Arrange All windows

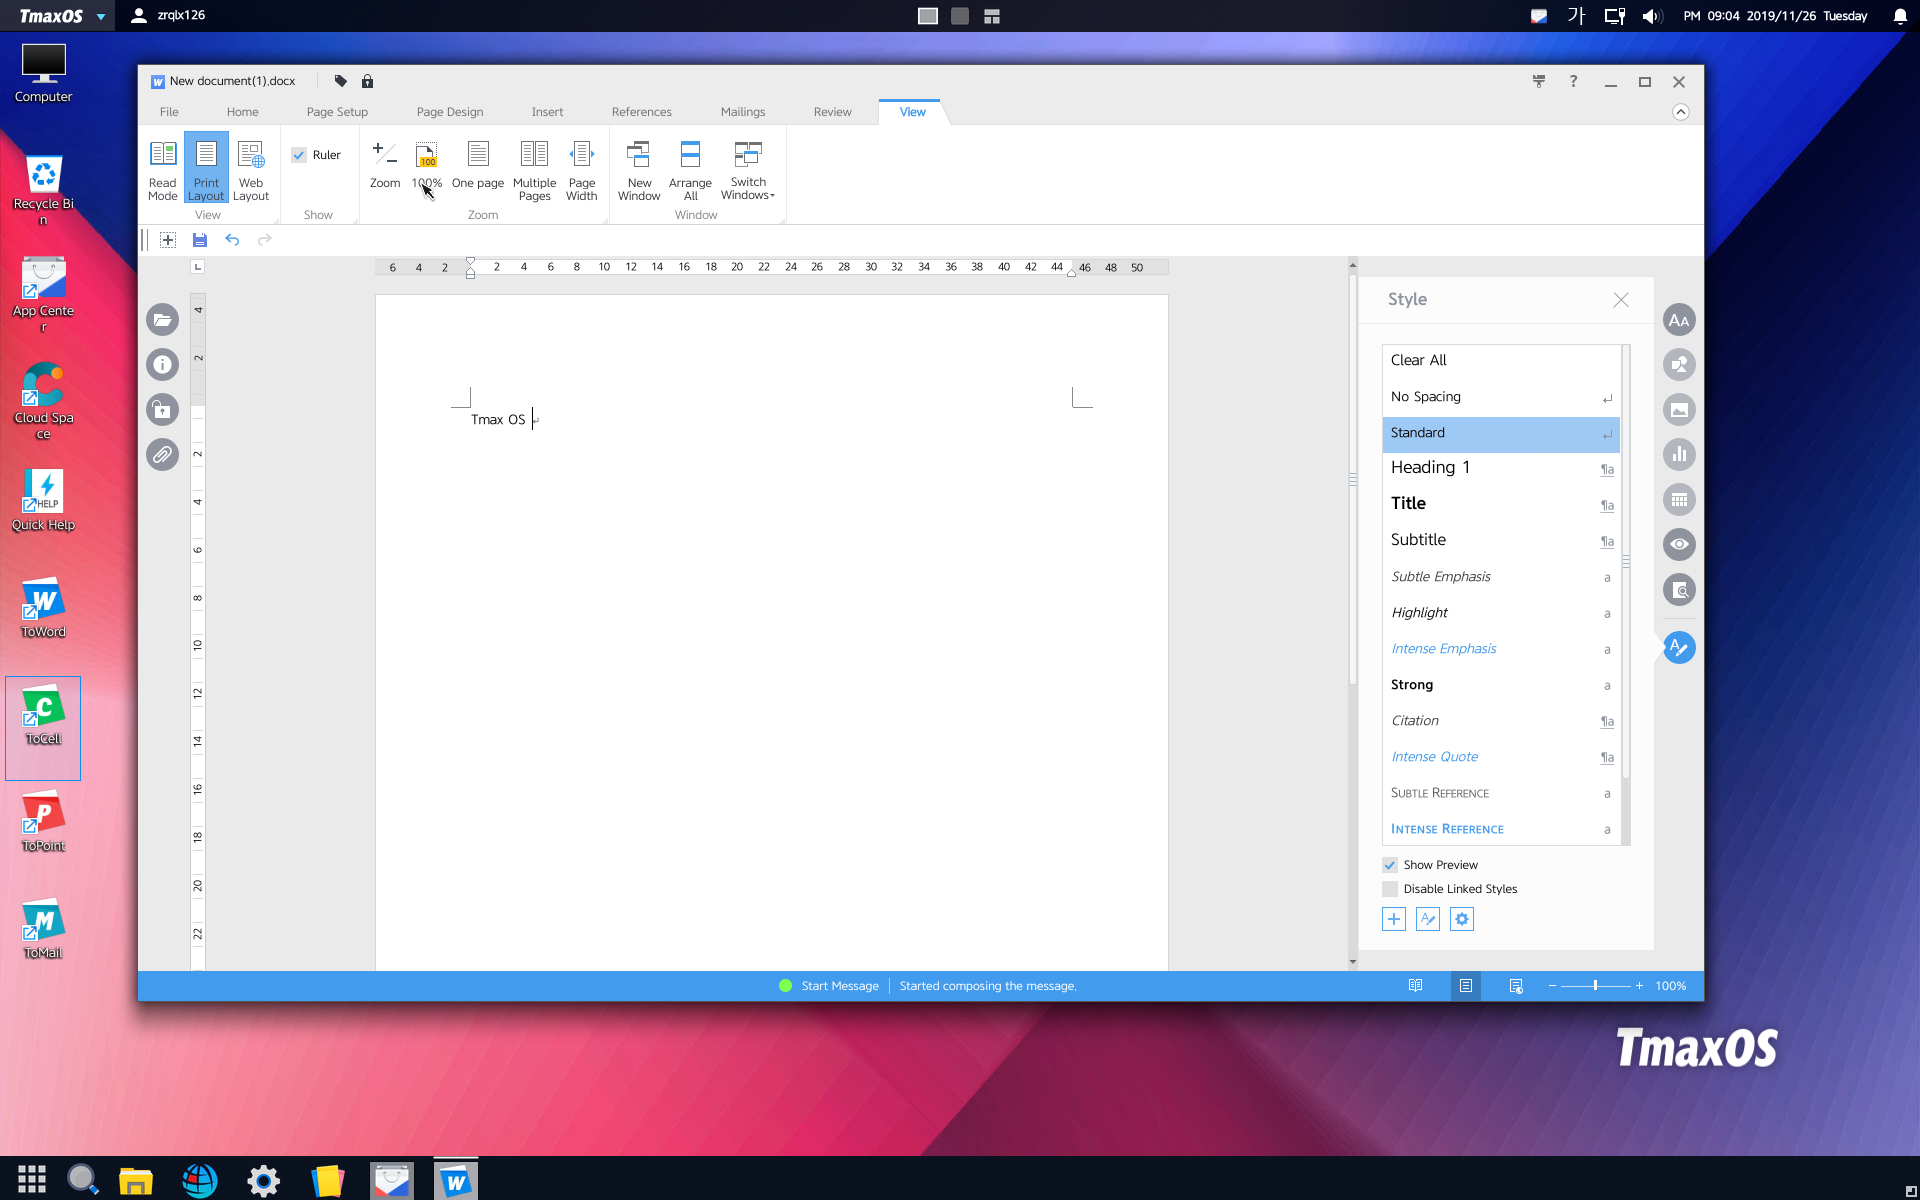(690, 169)
